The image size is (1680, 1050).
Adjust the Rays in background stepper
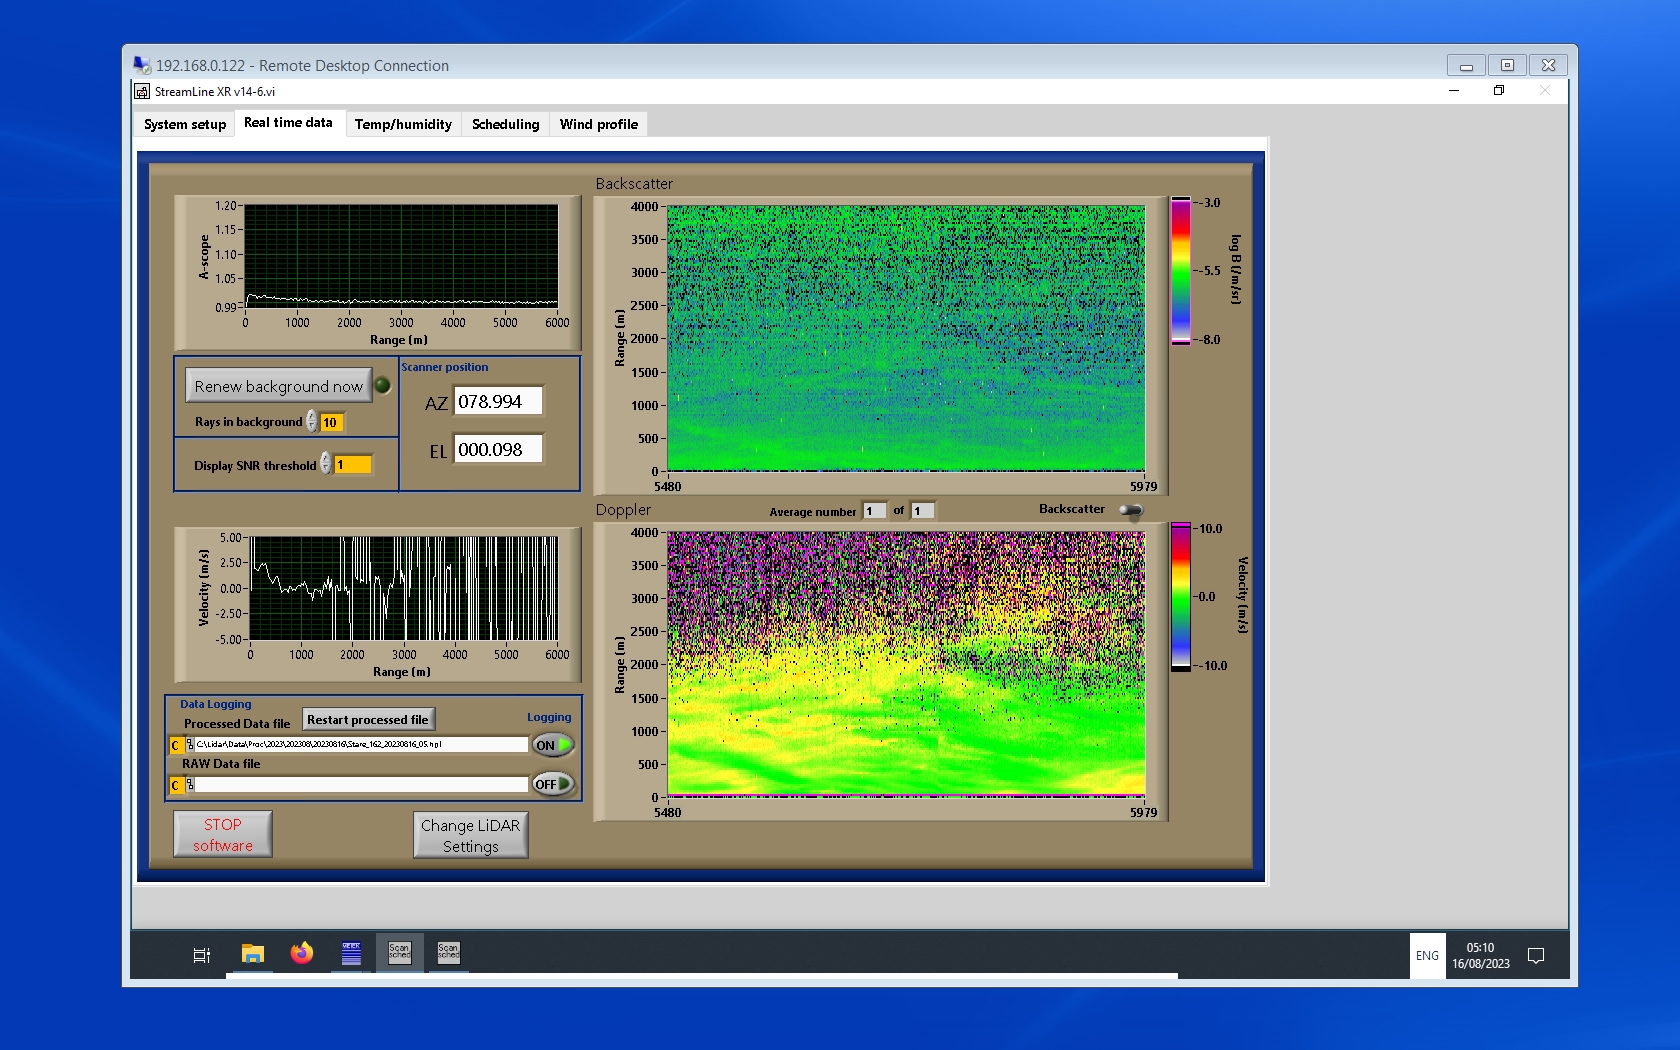(x=312, y=422)
